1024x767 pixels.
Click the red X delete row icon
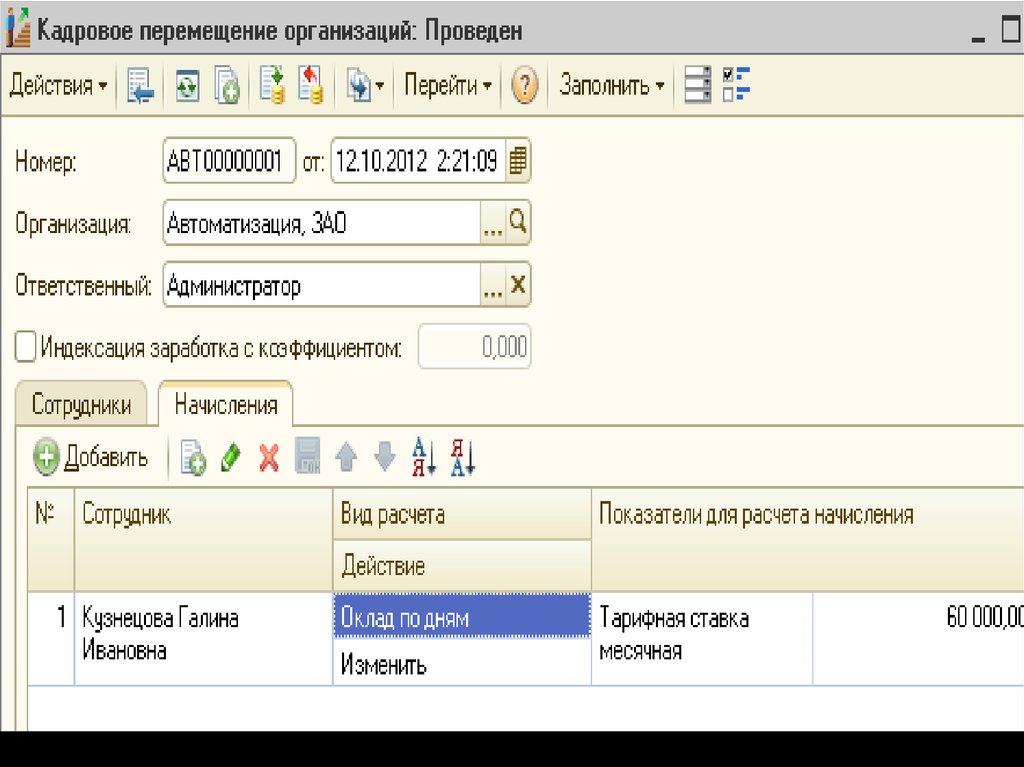(269, 458)
